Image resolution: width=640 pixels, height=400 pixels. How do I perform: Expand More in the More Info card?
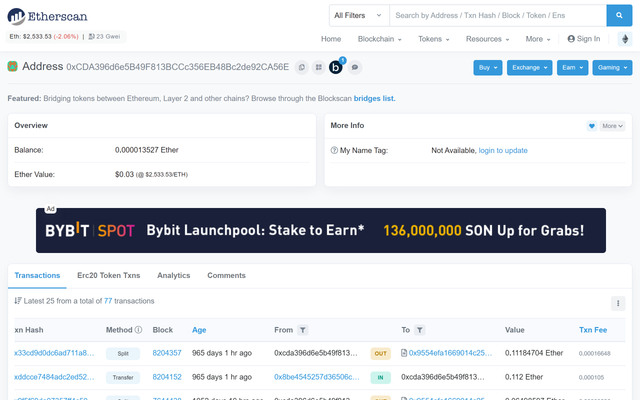click(612, 126)
